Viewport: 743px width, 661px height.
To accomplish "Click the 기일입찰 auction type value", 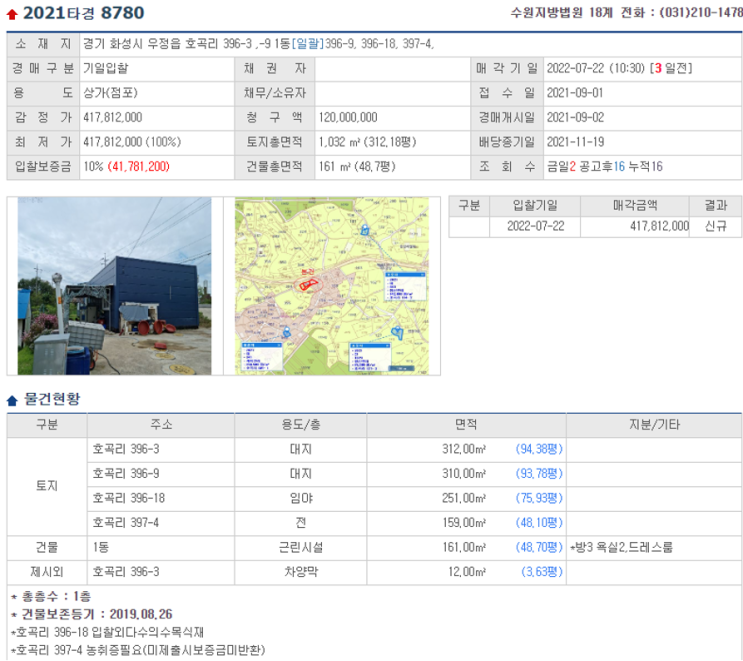I will (106, 69).
